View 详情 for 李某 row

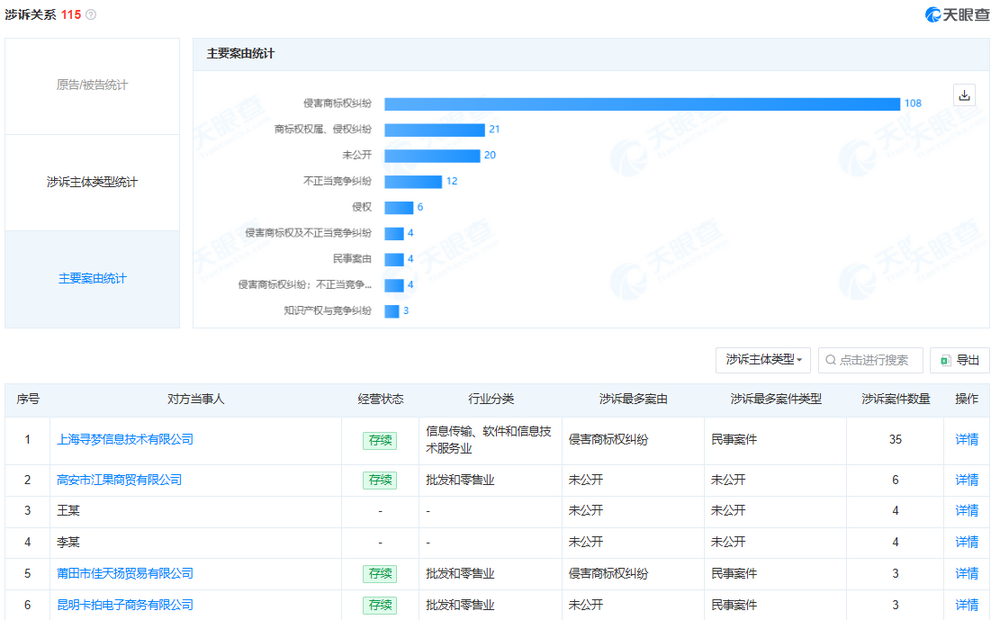[966, 542]
